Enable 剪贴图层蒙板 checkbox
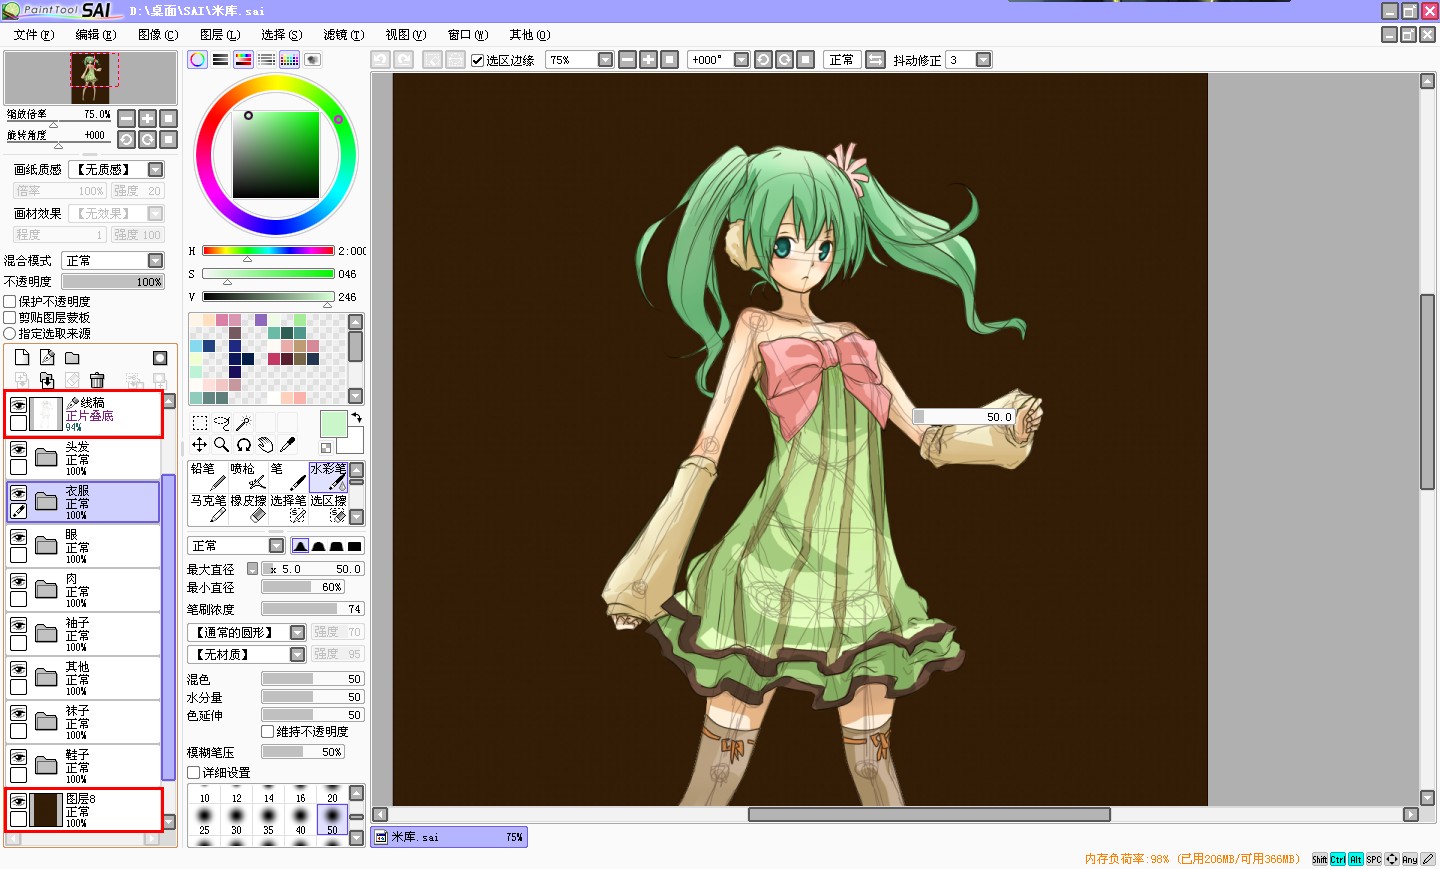Image resolution: width=1440 pixels, height=869 pixels. tap(10, 317)
